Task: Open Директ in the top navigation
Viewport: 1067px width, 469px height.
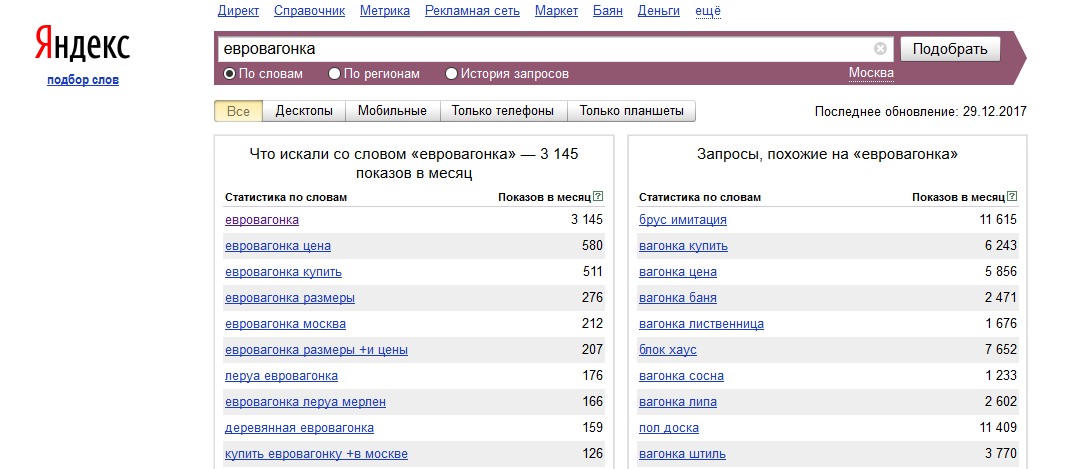Action: click(x=238, y=11)
